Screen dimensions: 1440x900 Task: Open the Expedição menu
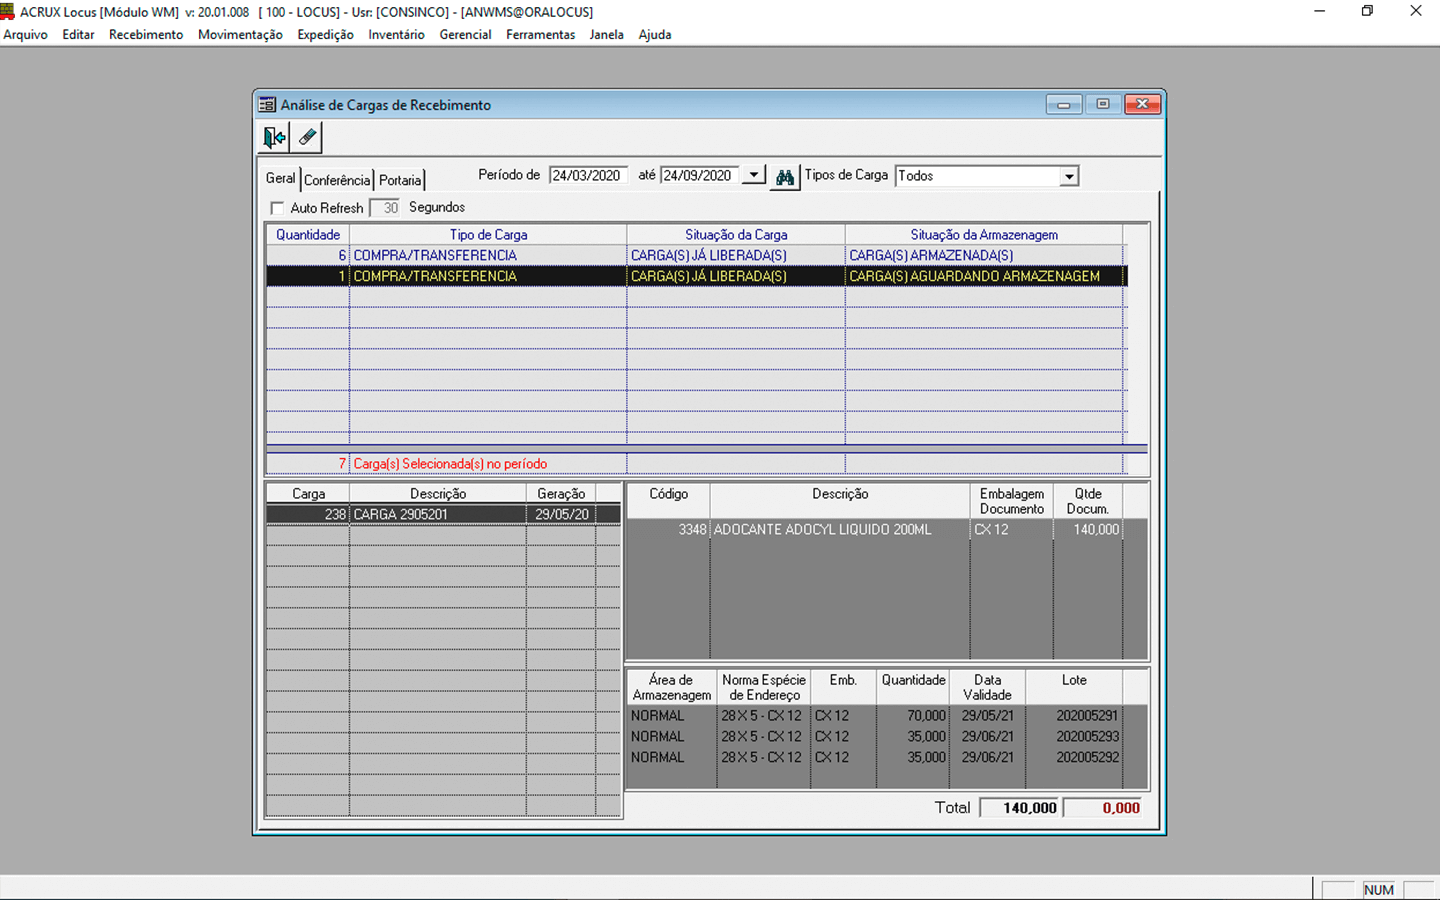(x=325, y=34)
